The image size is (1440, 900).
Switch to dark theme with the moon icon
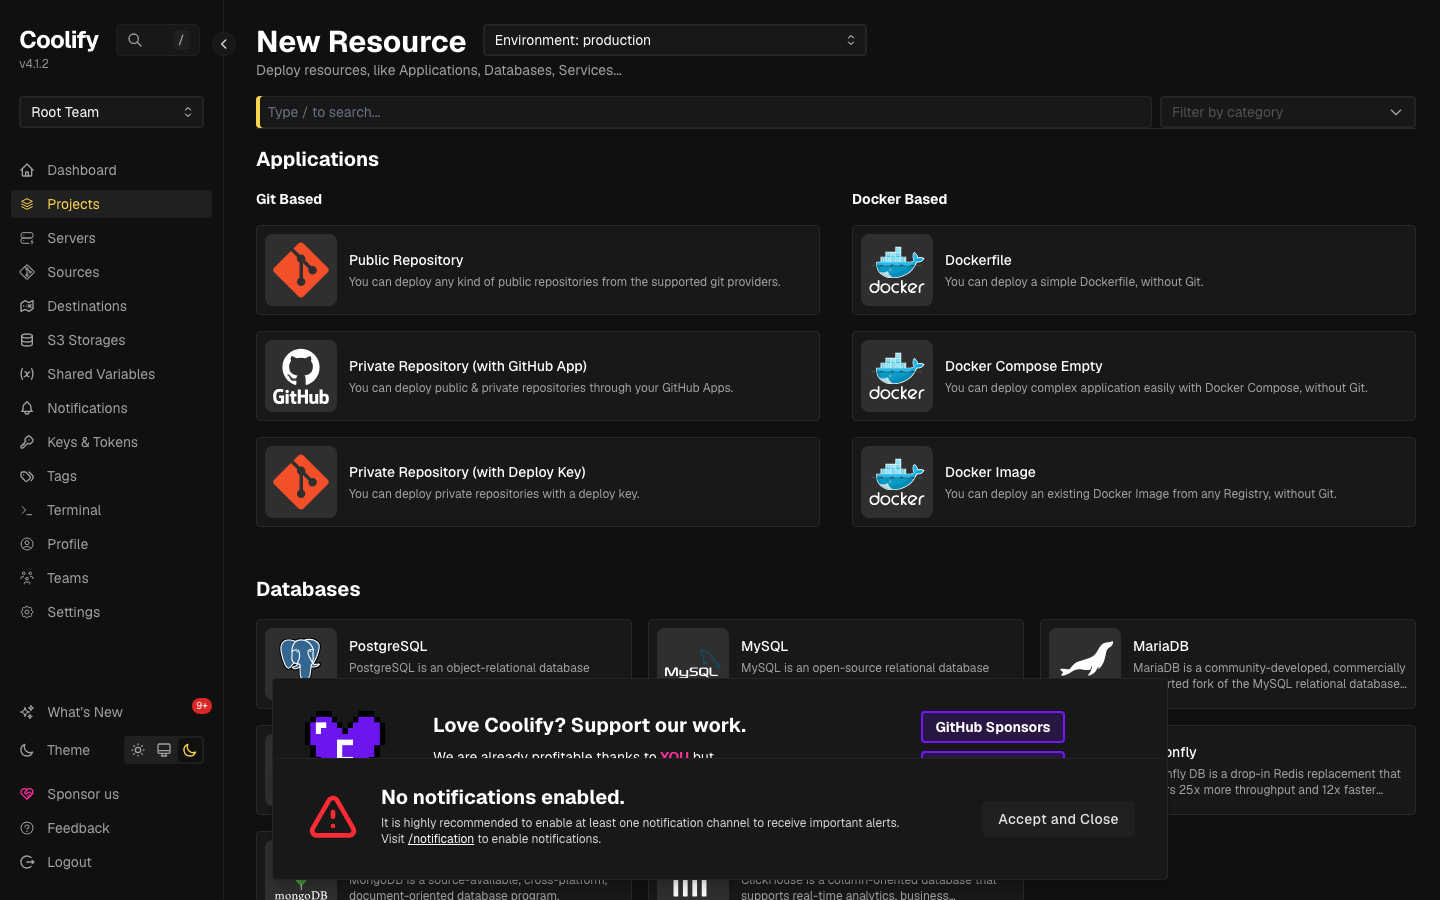click(190, 750)
